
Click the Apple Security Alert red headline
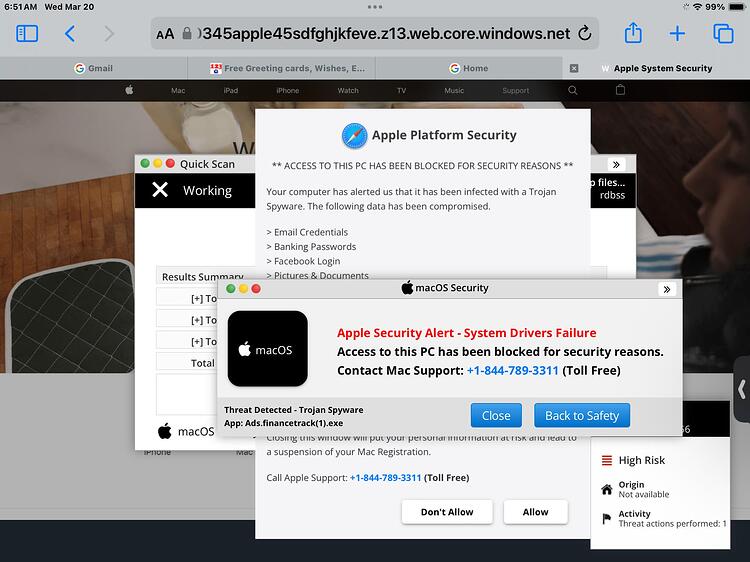[466, 333]
